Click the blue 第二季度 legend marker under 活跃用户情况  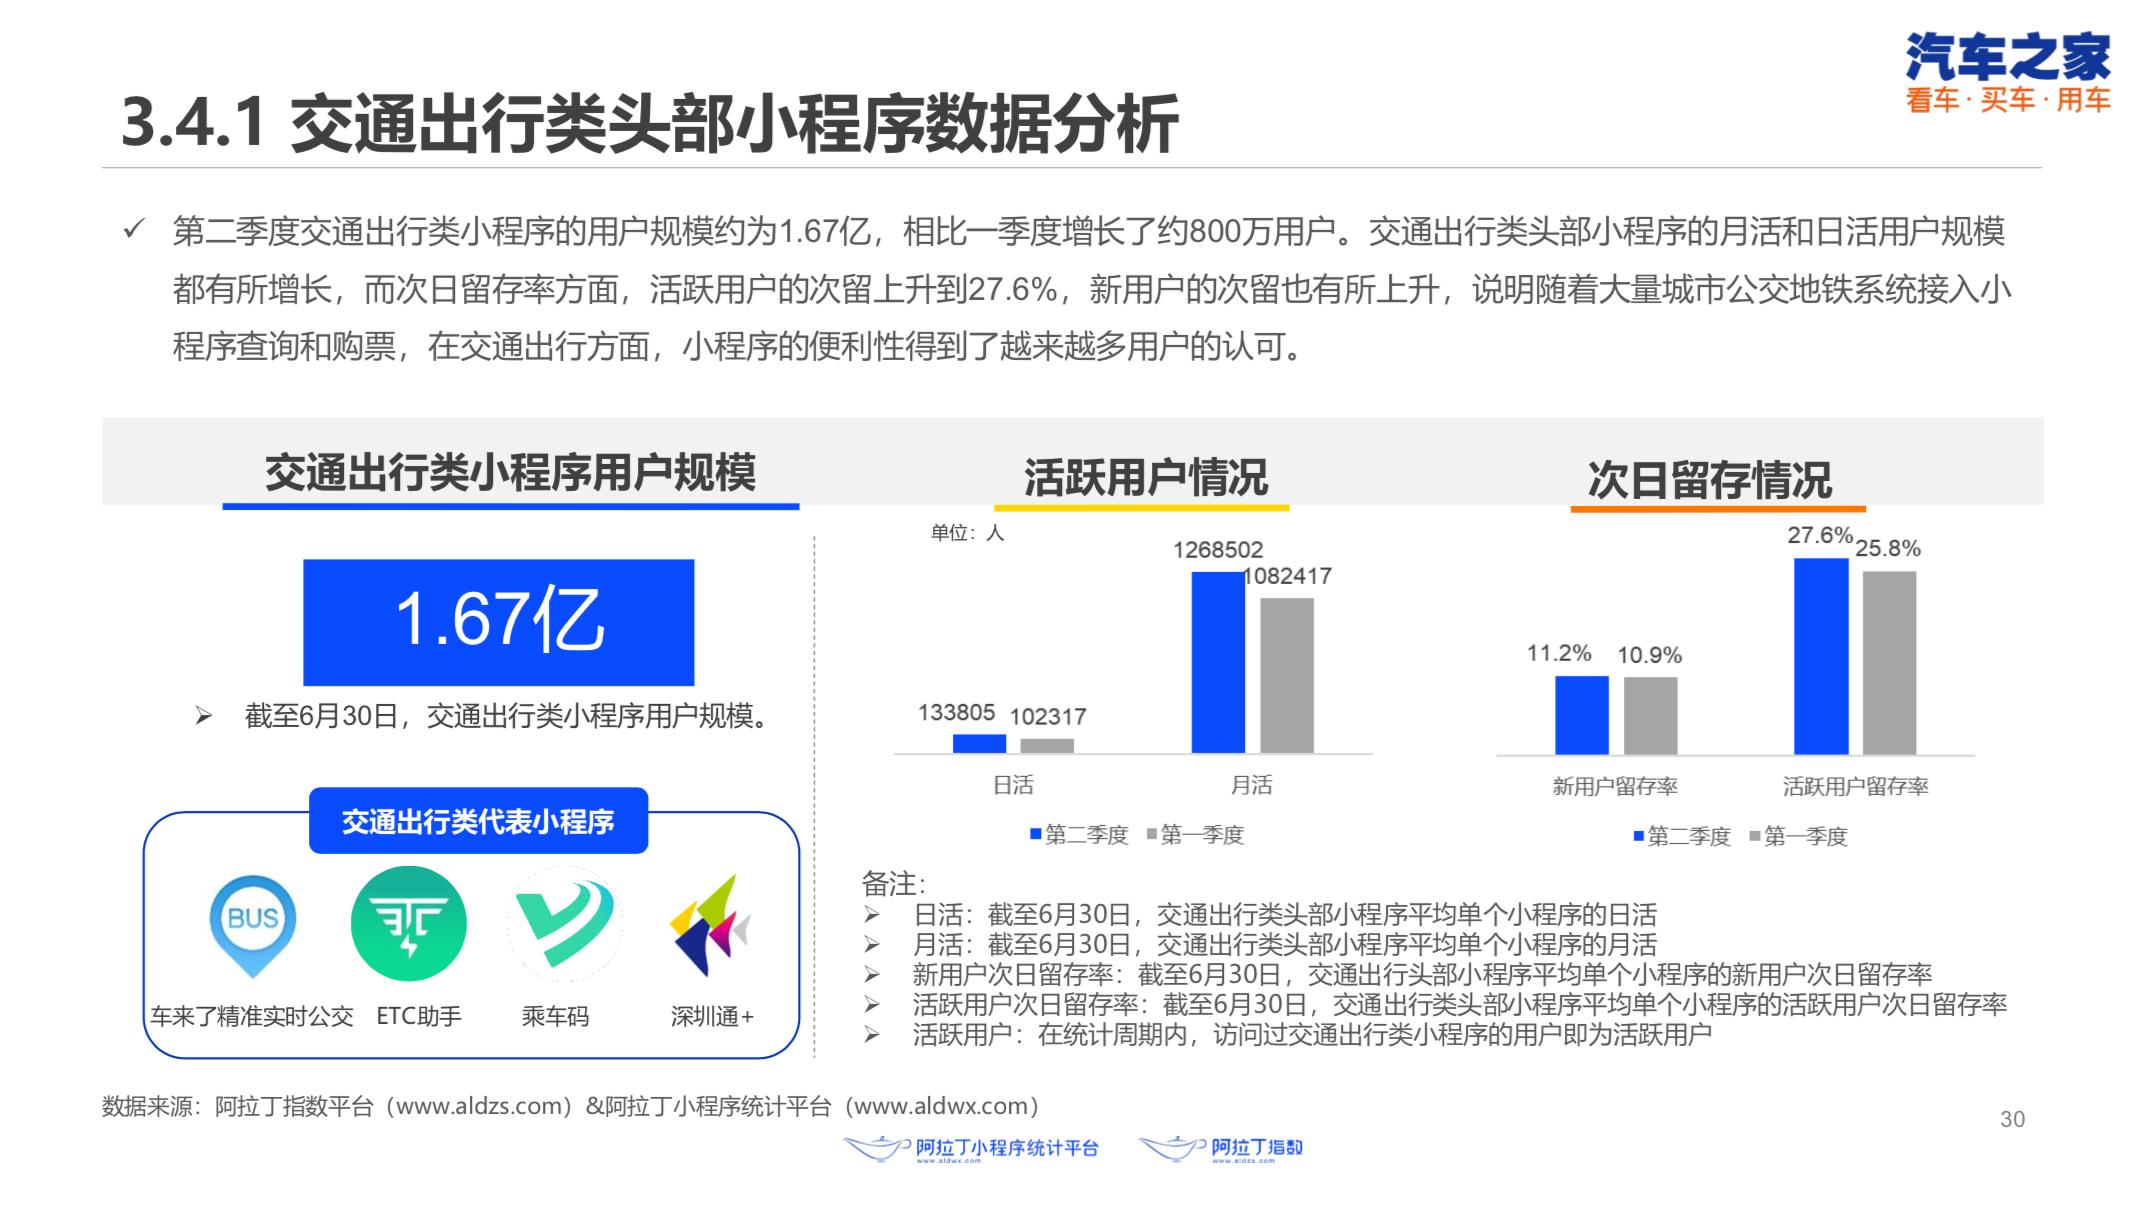(1036, 834)
